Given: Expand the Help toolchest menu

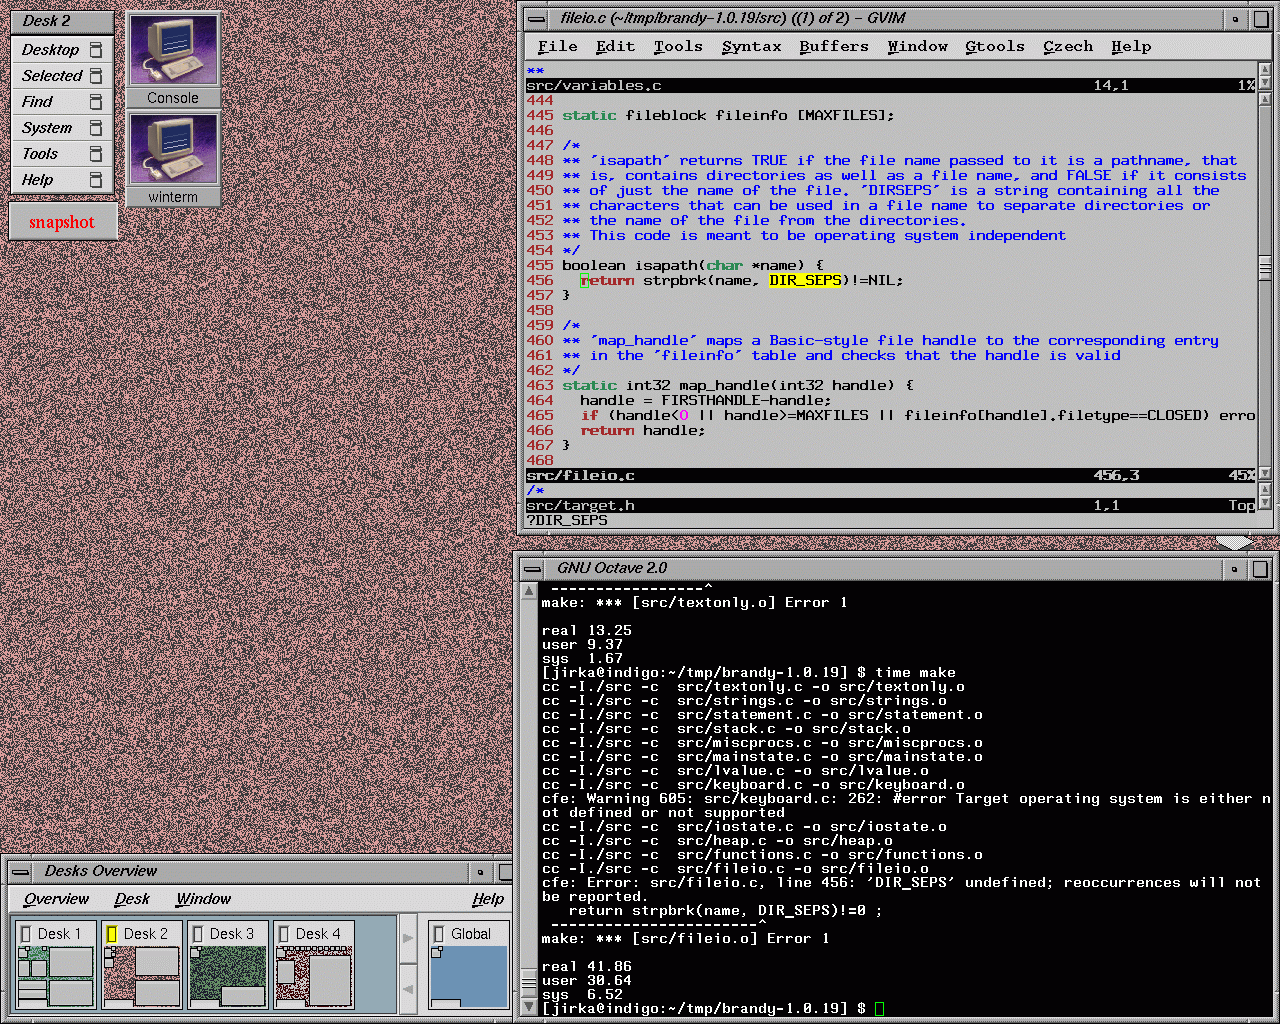Looking at the screenshot, I should click(38, 180).
